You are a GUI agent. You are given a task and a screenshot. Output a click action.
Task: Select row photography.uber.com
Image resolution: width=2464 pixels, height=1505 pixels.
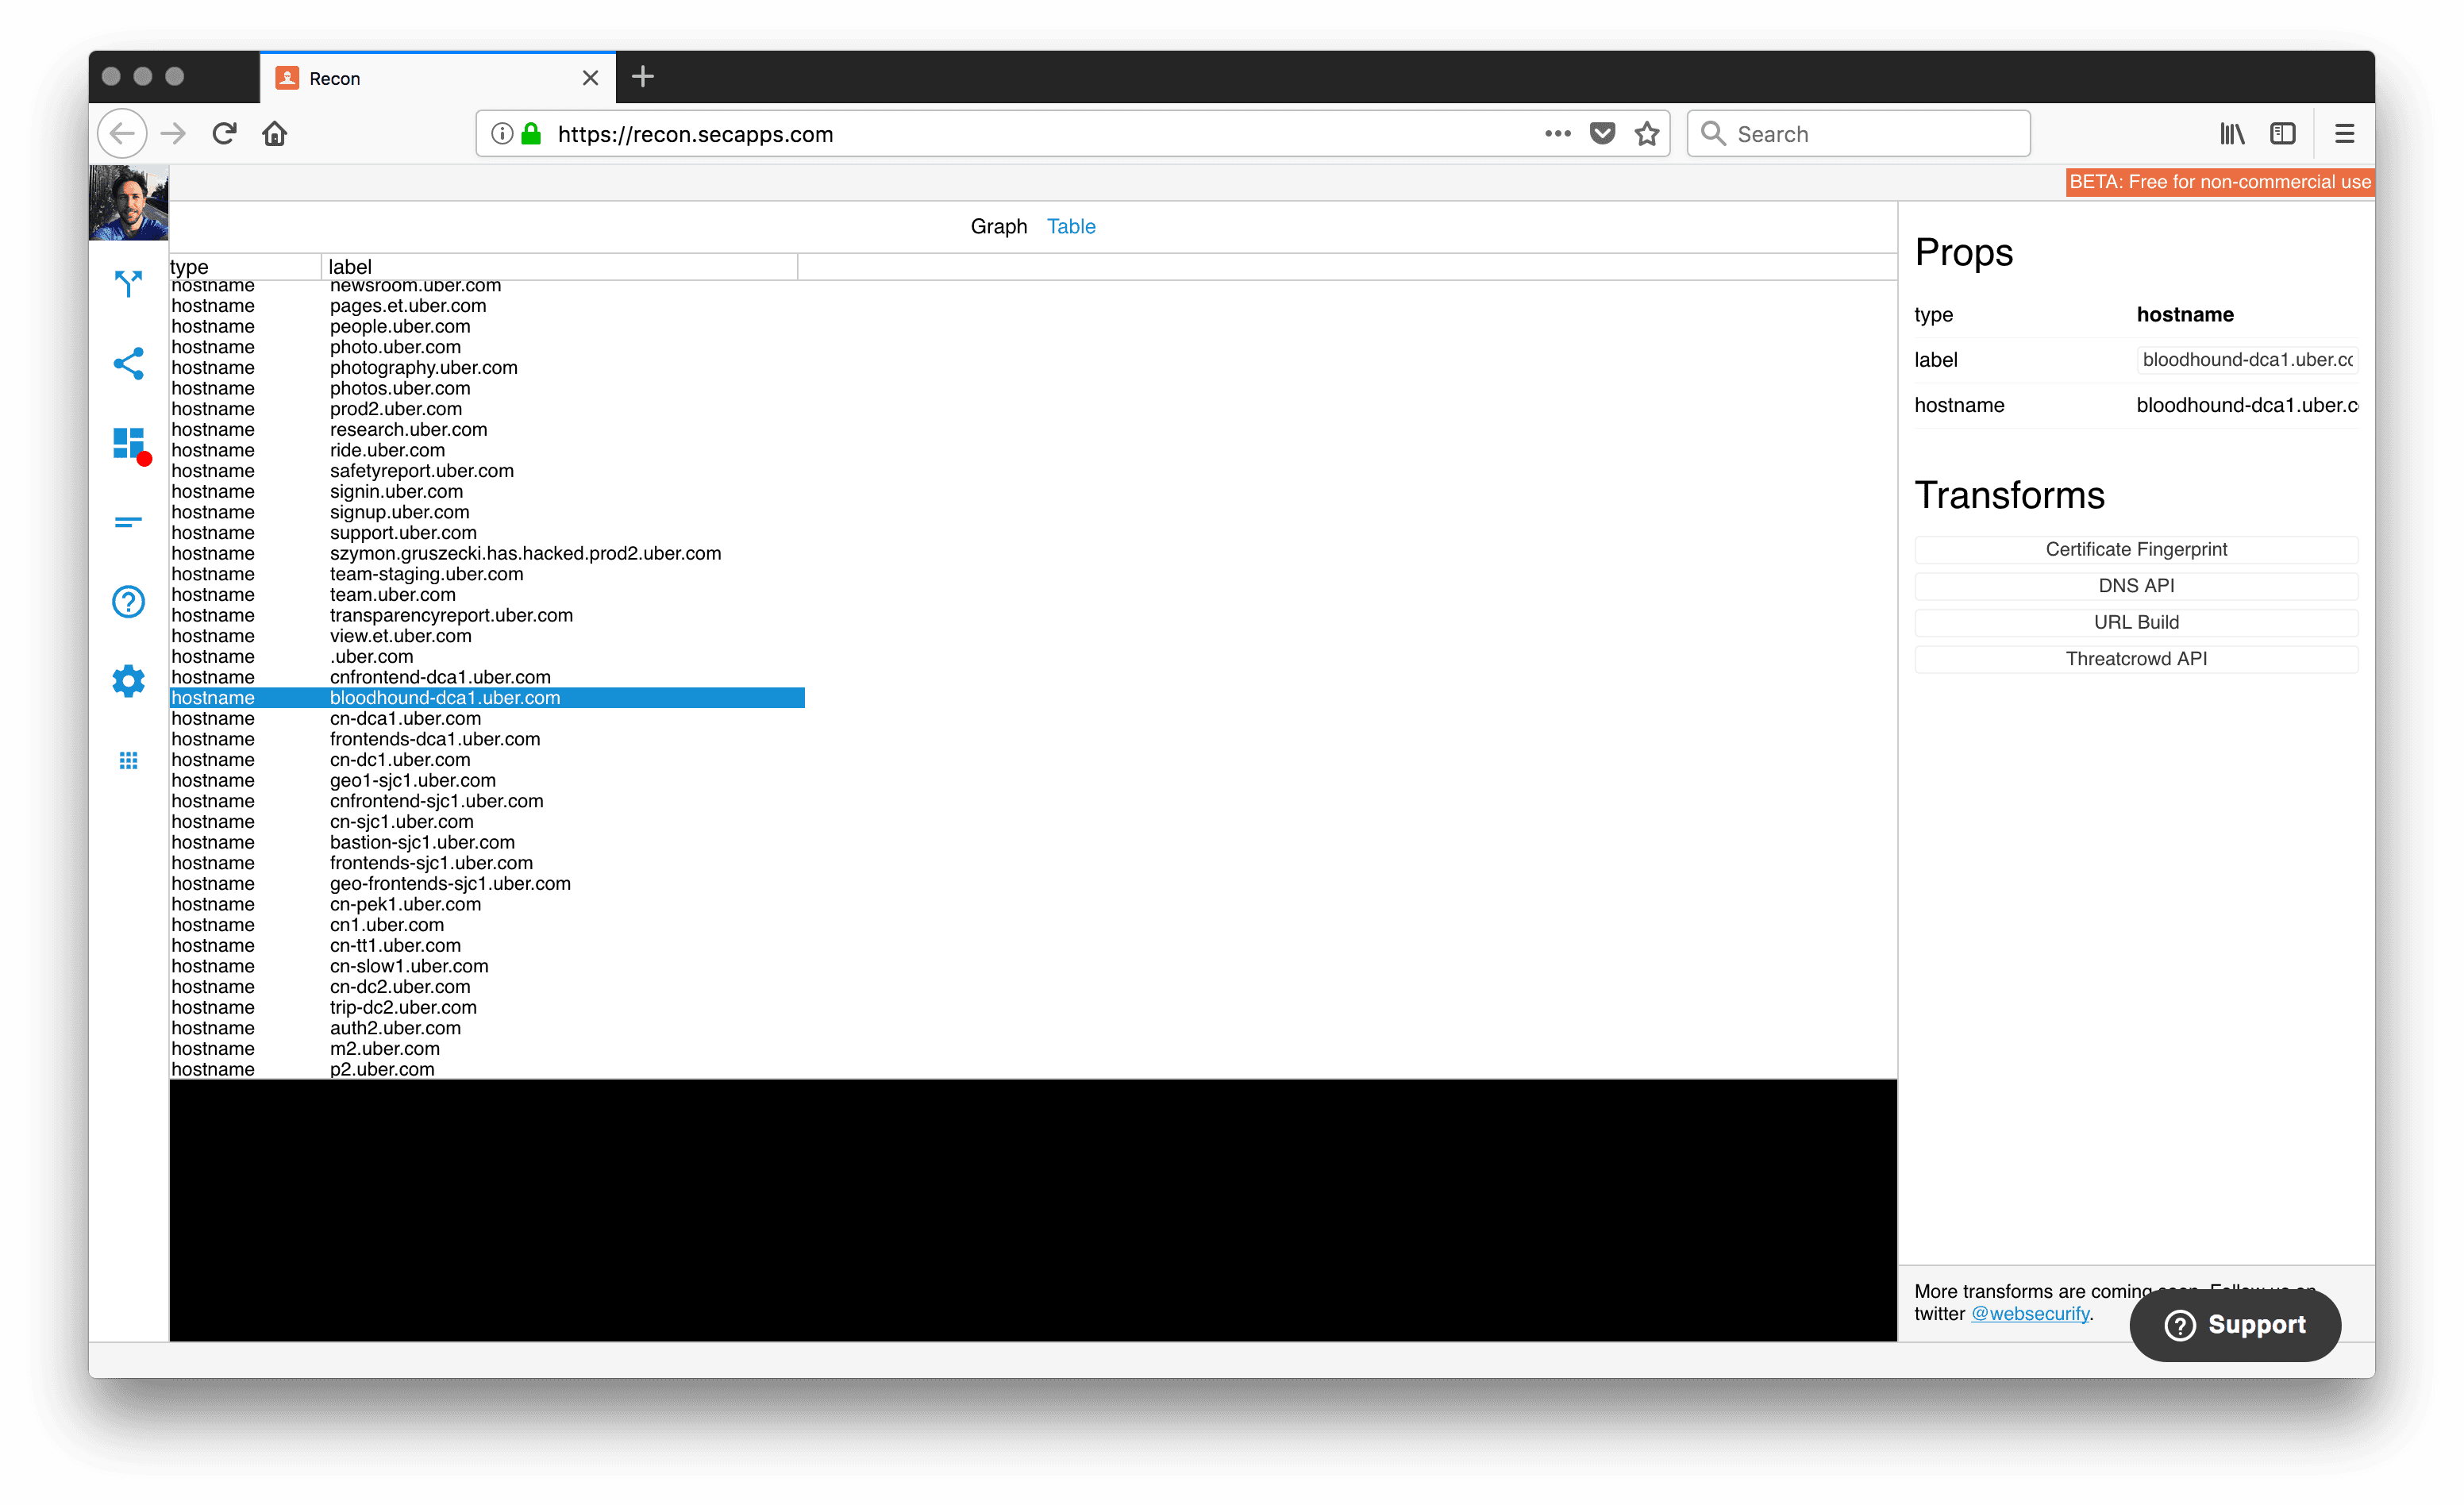click(x=487, y=368)
